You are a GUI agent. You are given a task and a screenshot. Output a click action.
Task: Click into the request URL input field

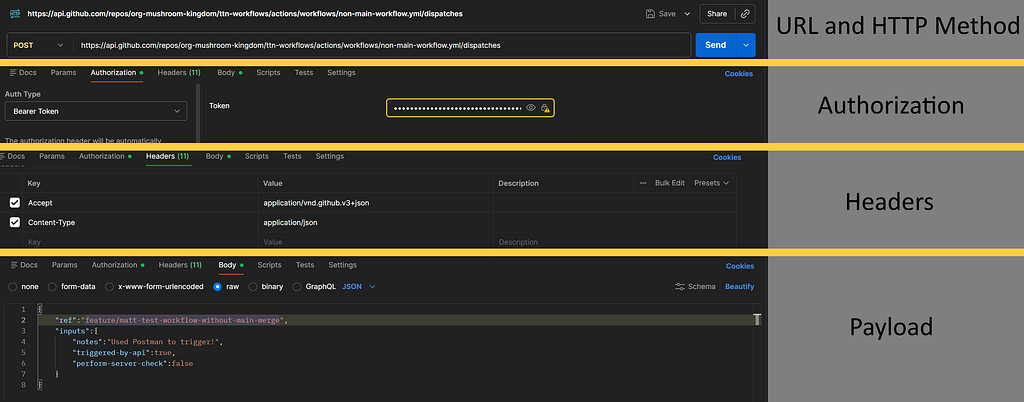tap(381, 45)
